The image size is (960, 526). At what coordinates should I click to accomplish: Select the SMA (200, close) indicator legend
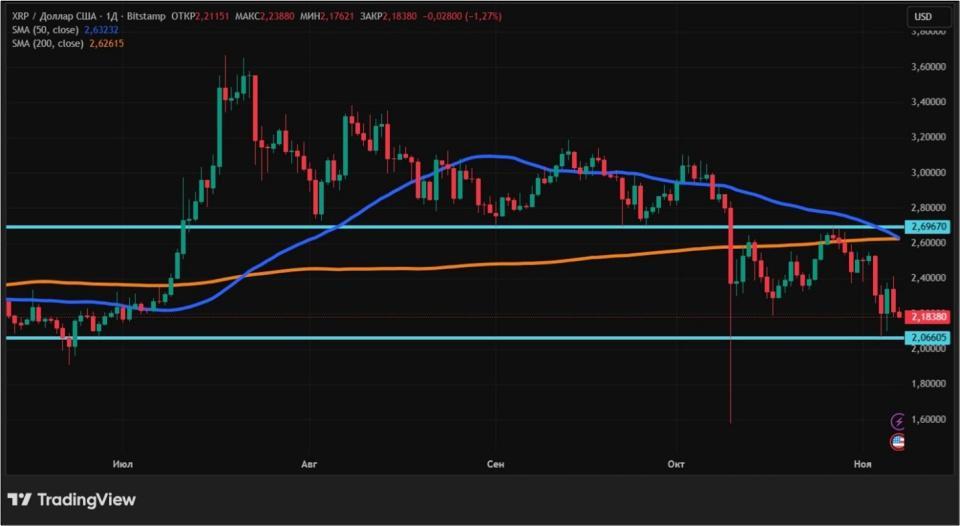(x=45, y=44)
